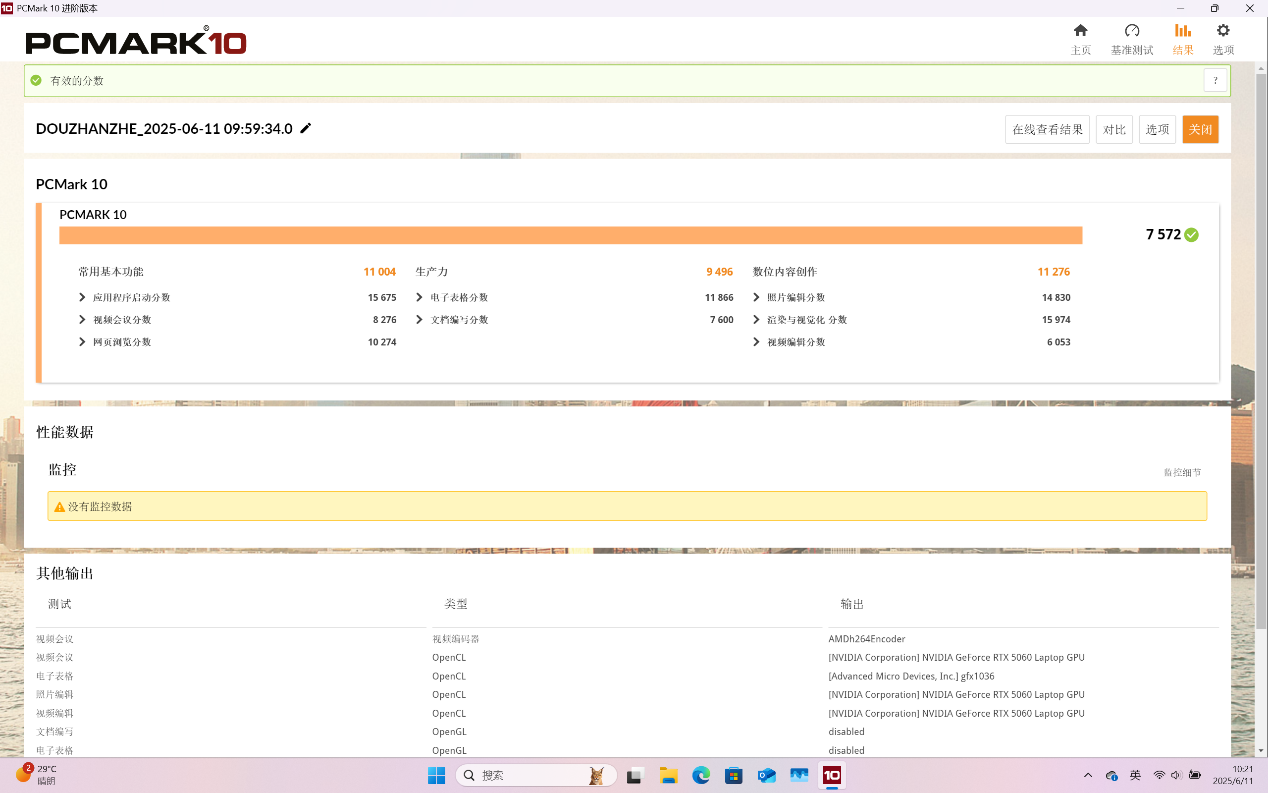
Task: Click the 渲染与视觉化 value 15 974
Action: [x=1056, y=320]
